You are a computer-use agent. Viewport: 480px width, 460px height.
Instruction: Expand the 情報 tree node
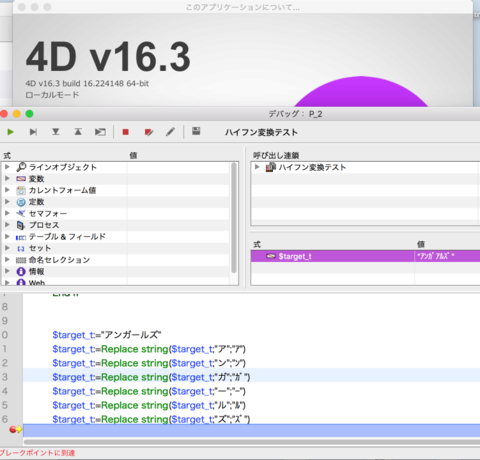click(7, 271)
